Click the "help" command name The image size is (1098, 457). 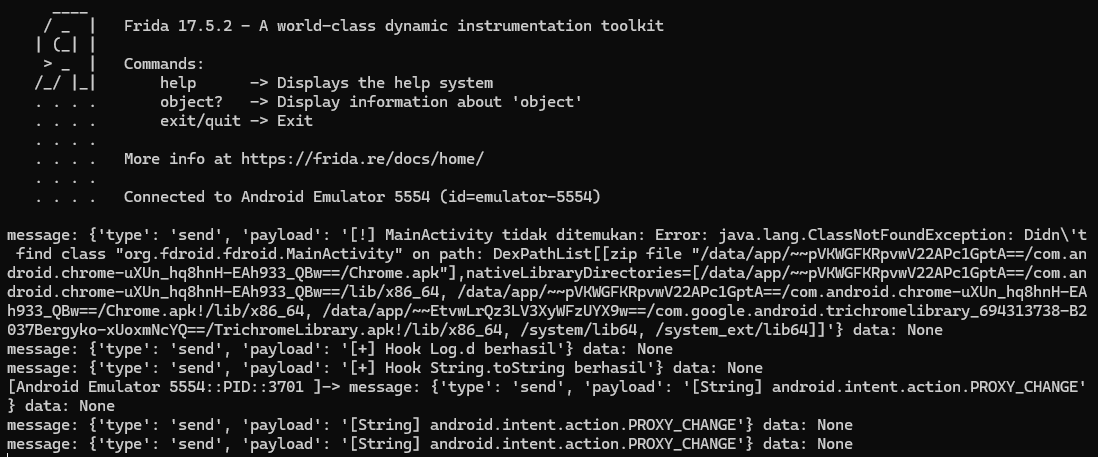pos(178,83)
